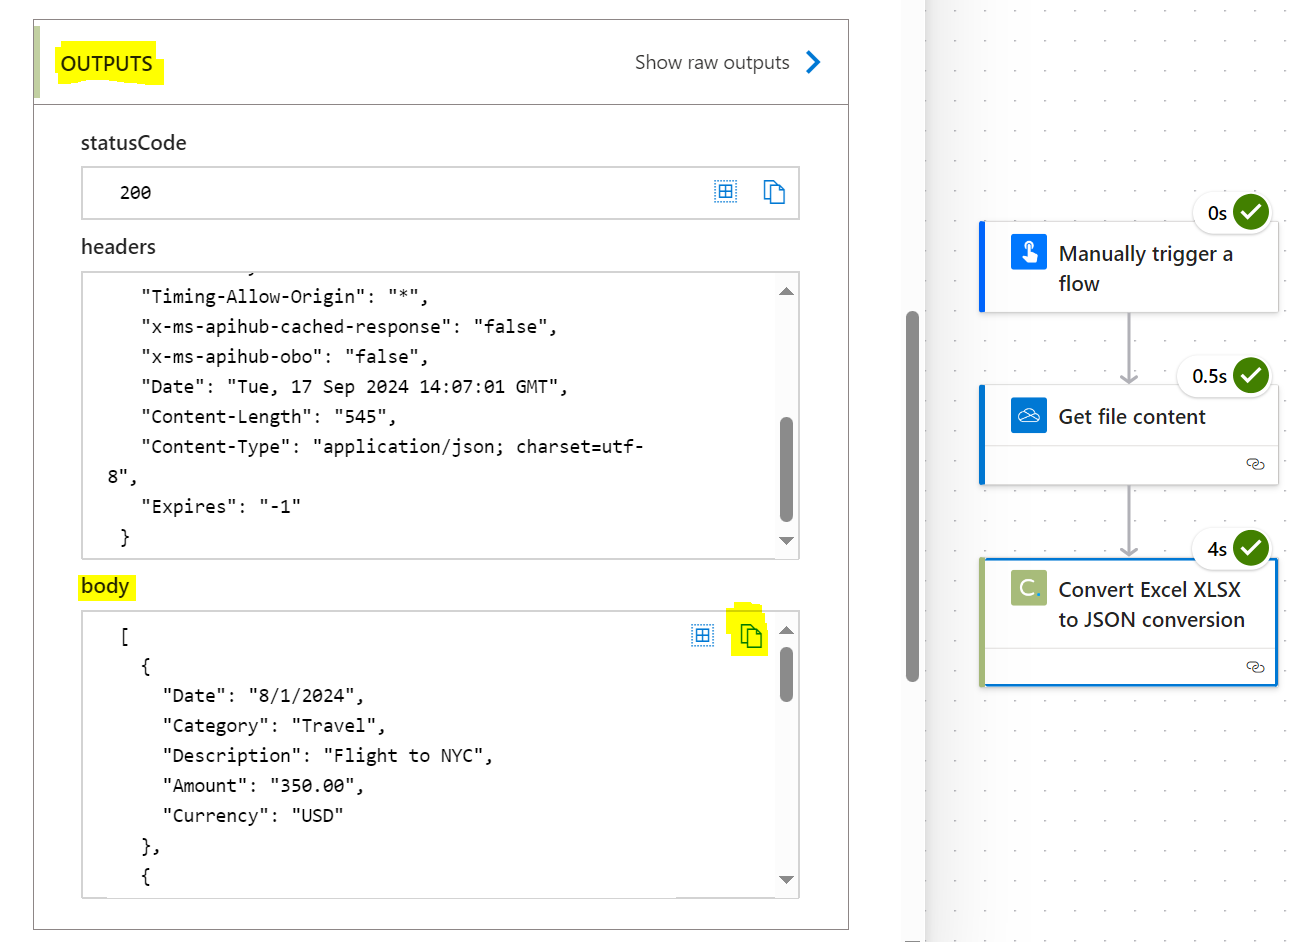Screen dimensions: 1314x942
Task: Click the OneDrive cloud icon on Get file content
Action: (1028, 416)
